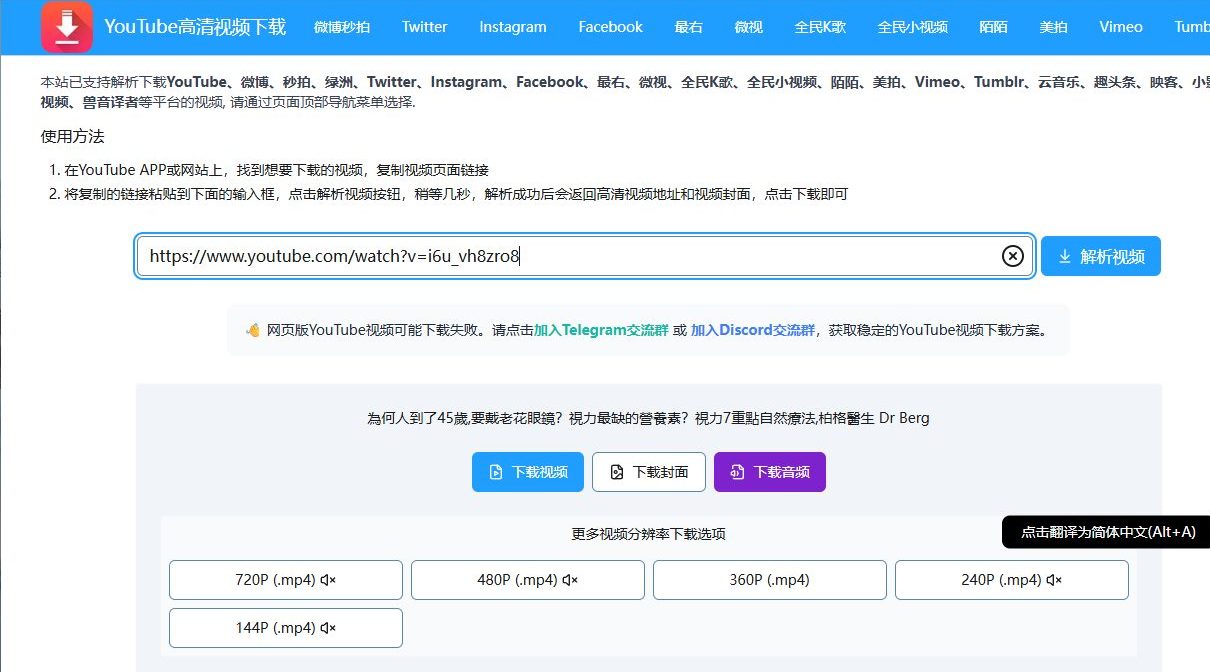
Task: Choose the 360P (.mp4) resolution with audio
Action: coord(769,580)
